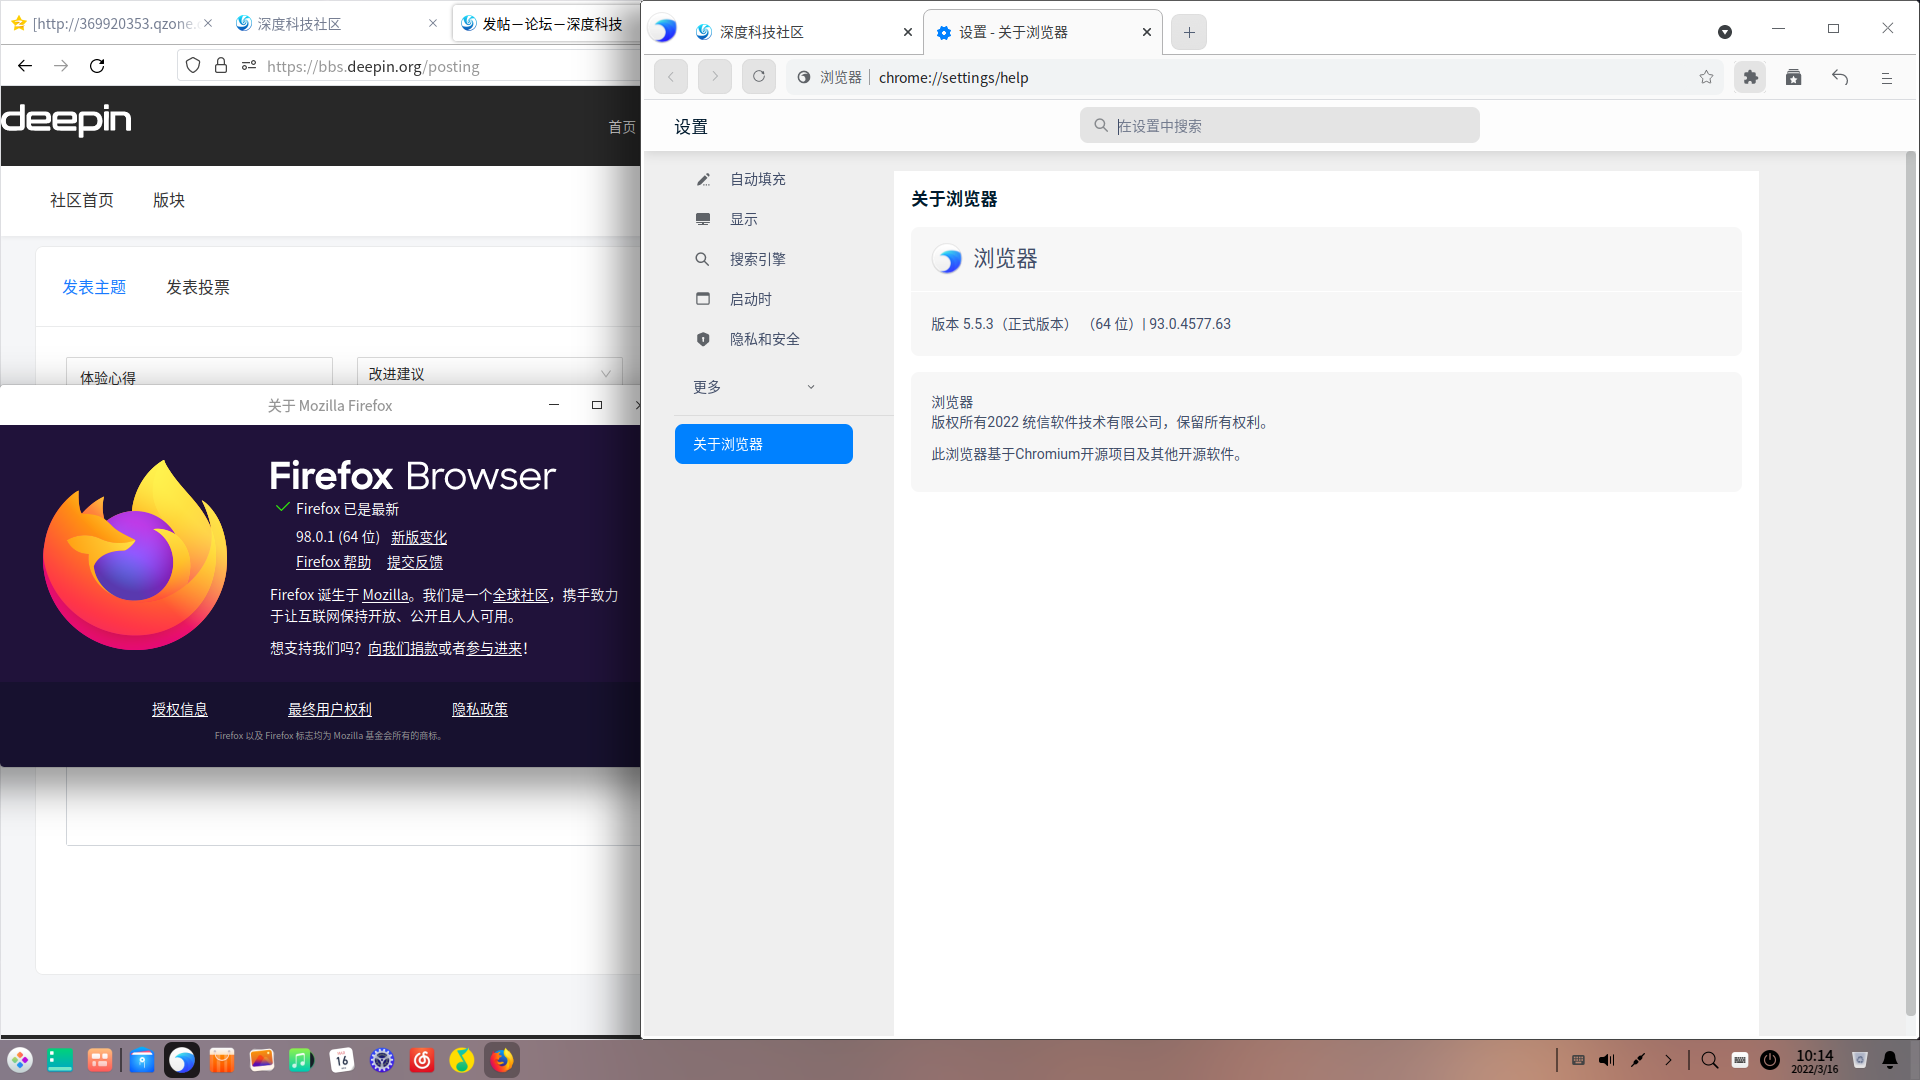
Task: Click the 关于浏览器 sidebar button
Action: 763,444
